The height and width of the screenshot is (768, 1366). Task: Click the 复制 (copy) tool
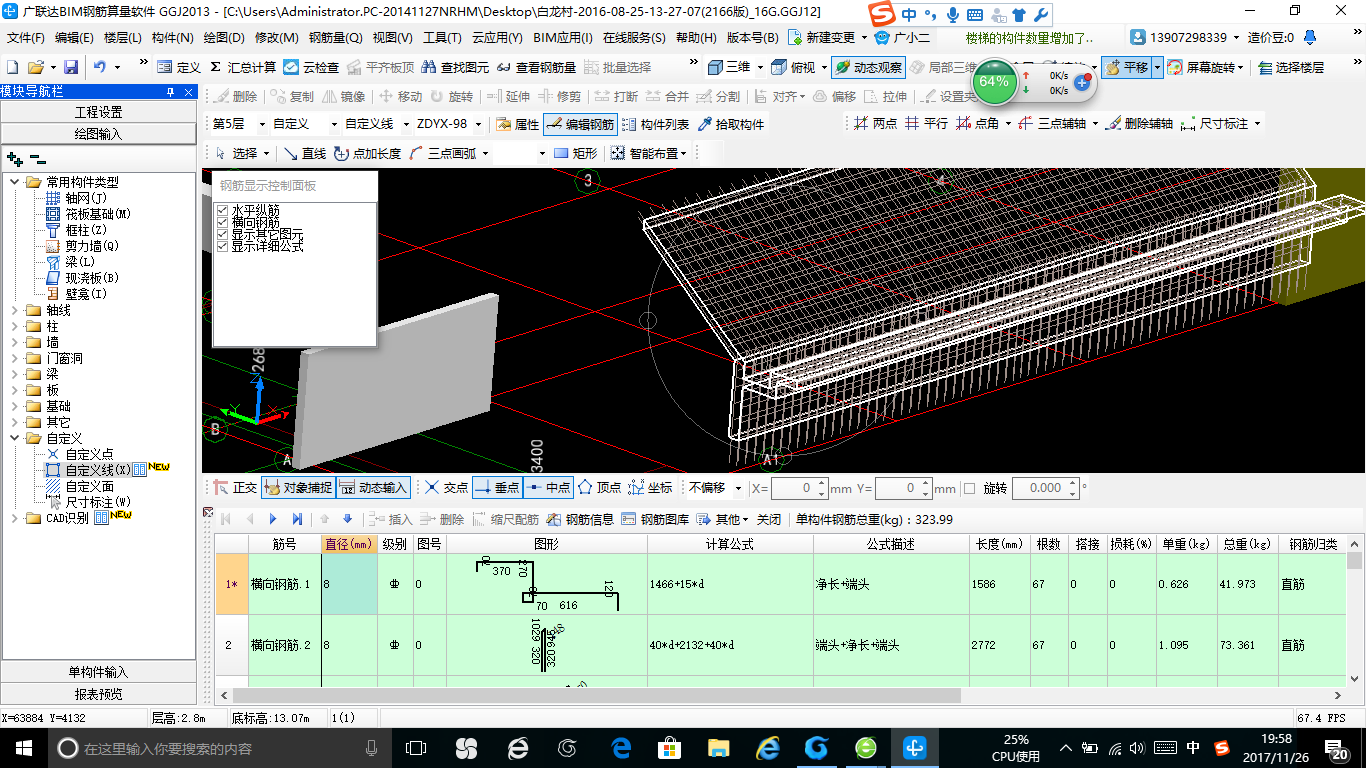[292, 96]
